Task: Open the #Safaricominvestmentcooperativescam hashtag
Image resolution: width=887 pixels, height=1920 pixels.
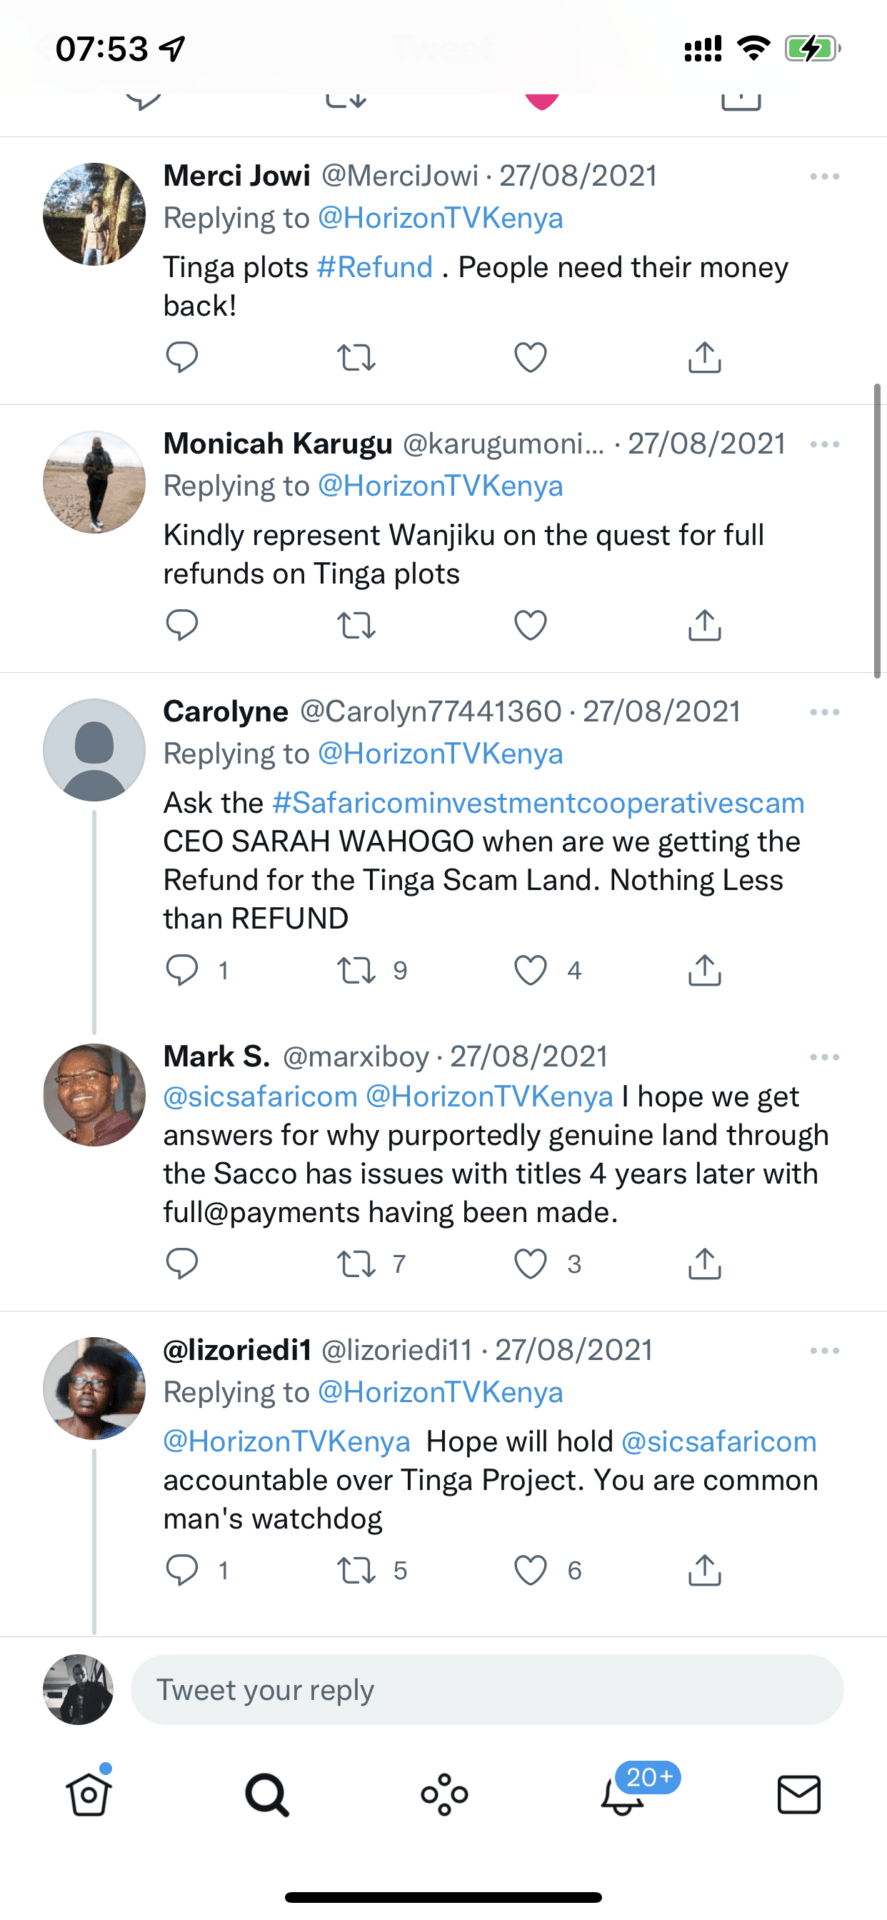Action: [538, 803]
